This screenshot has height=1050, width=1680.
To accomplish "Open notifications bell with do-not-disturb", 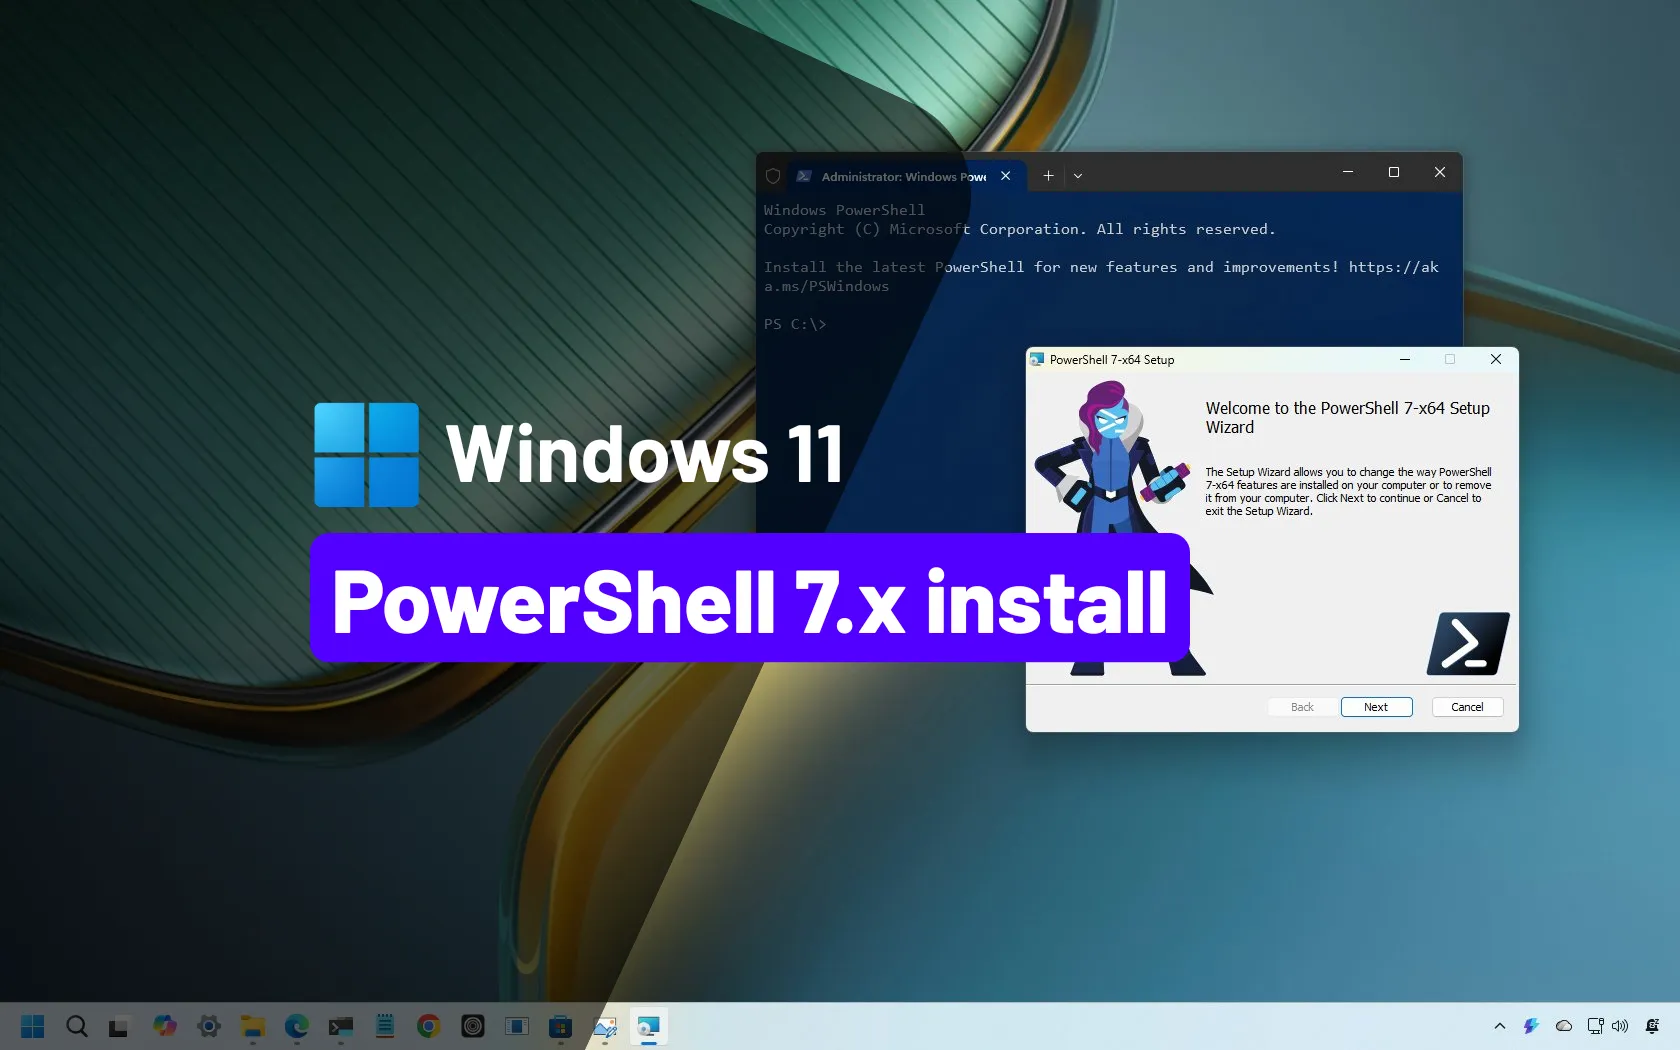I will (1652, 1026).
